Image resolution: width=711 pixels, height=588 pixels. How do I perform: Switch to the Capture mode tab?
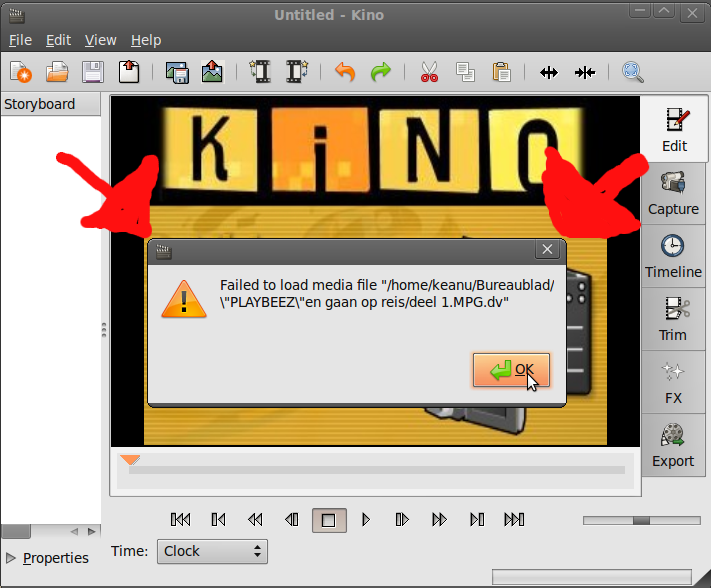(x=673, y=193)
